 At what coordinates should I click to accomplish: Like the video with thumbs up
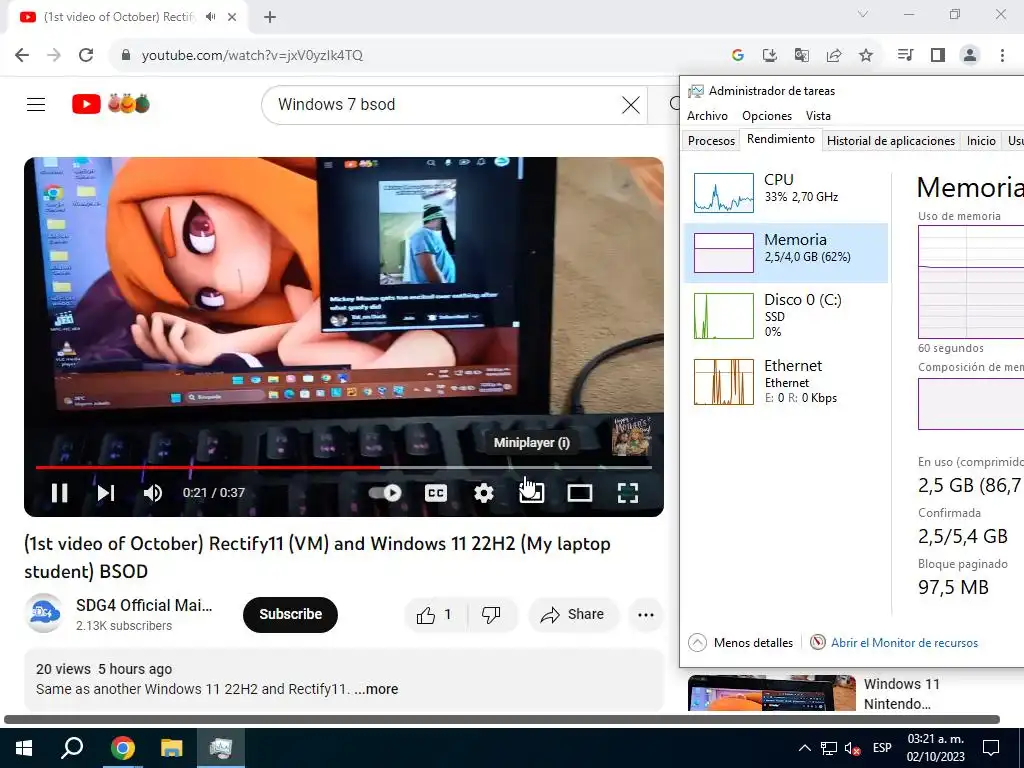tap(435, 615)
